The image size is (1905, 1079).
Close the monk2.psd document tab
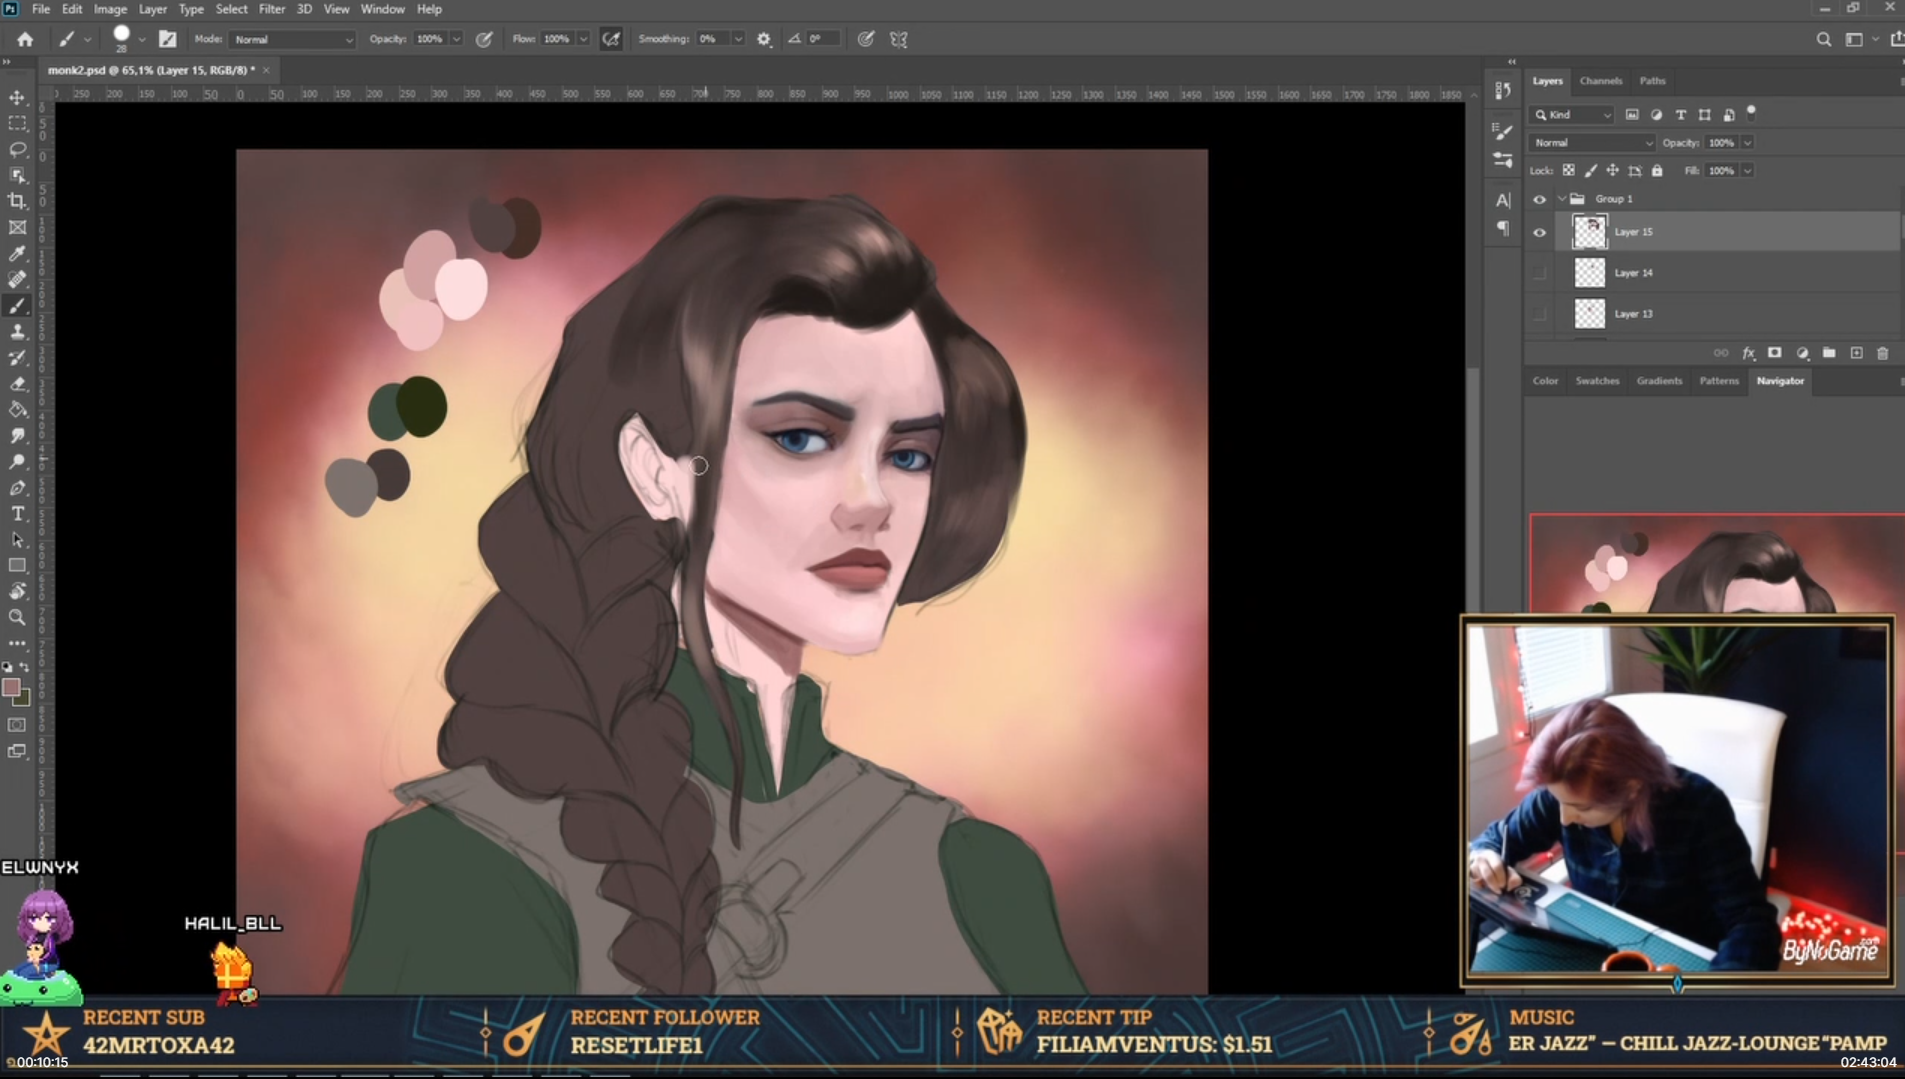pos(266,70)
